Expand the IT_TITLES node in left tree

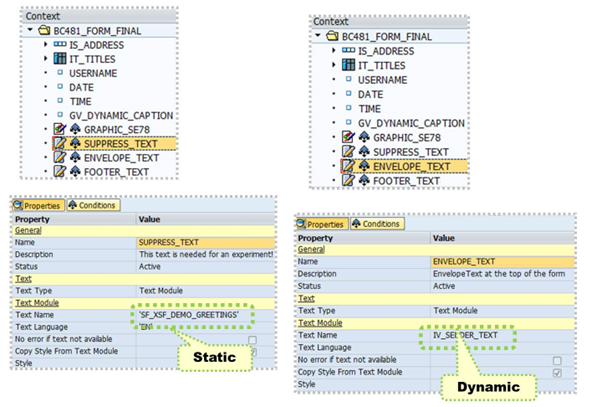tap(48, 60)
